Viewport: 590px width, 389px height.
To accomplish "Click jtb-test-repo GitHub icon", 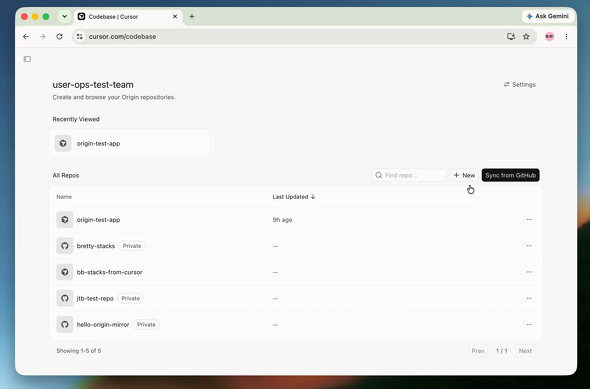I will coord(65,298).
